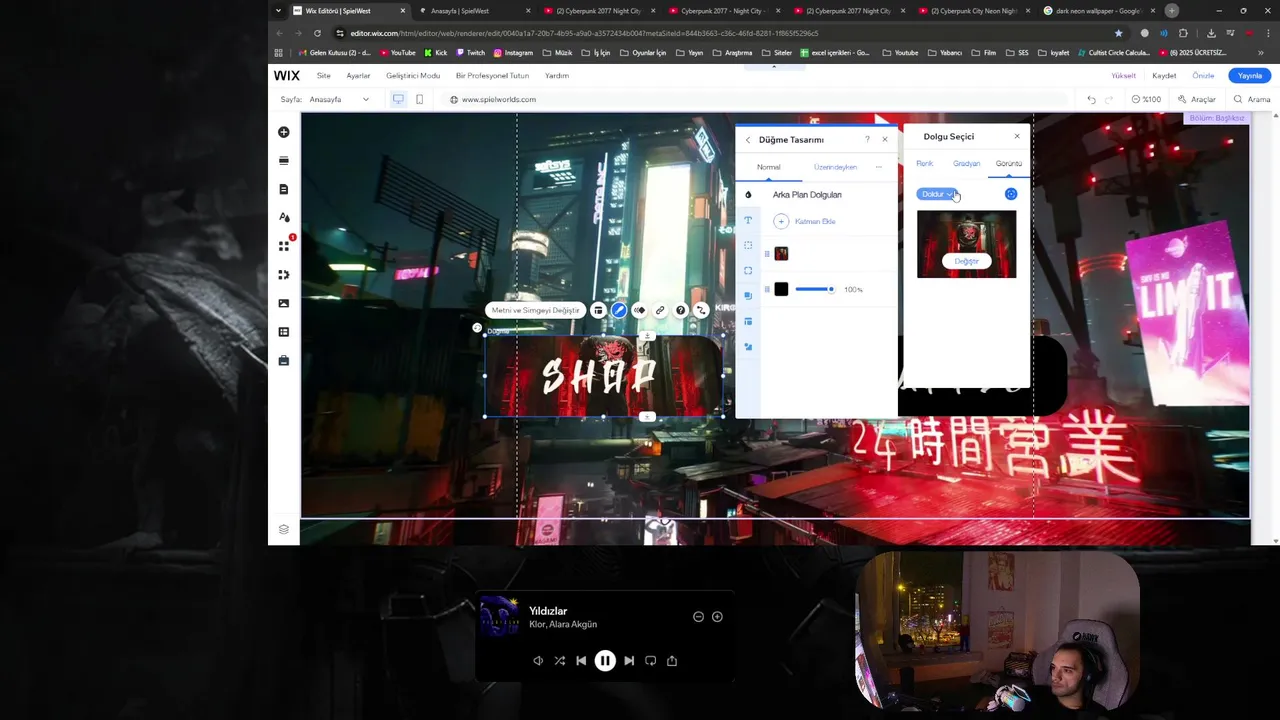Select the bottom icon in design panel sidebar
1280x720 pixels.
[x=748, y=347]
